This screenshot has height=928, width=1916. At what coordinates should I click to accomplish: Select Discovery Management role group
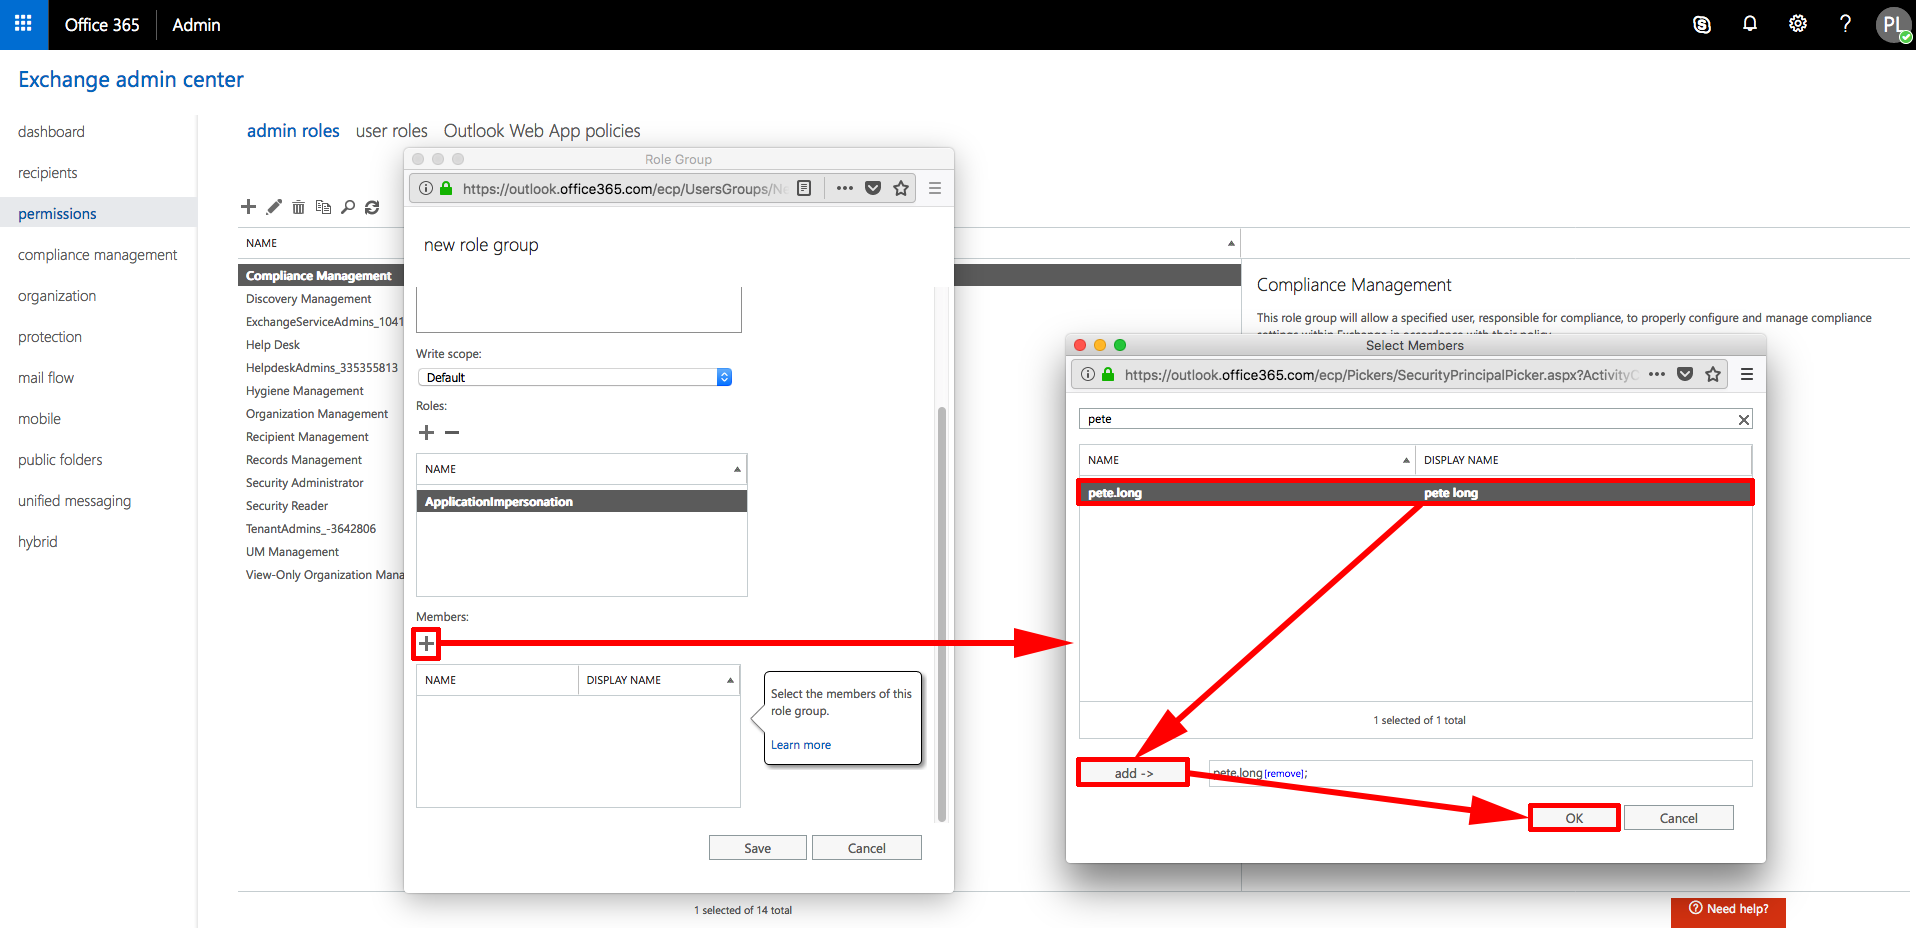pyautogui.click(x=308, y=299)
